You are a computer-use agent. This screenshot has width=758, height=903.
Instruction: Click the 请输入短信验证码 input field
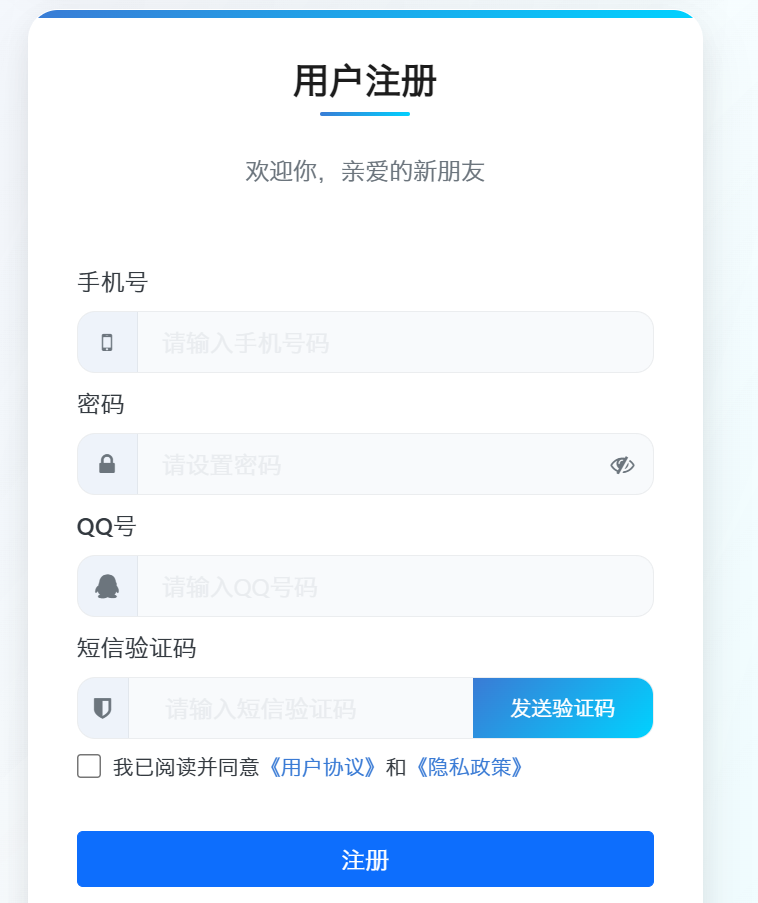click(x=300, y=708)
